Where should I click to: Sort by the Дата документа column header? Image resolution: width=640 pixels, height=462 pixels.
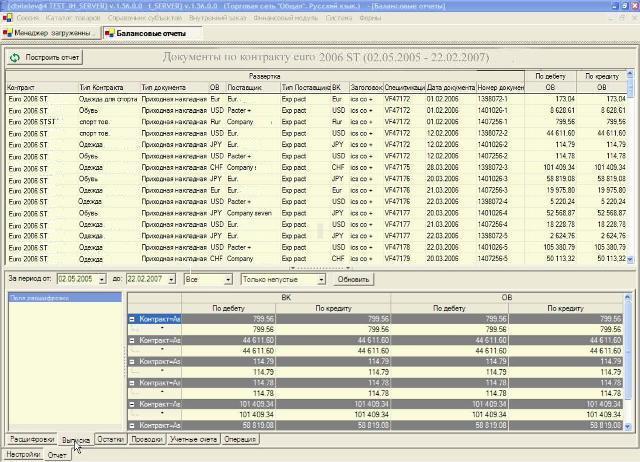pyautogui.click(x=451, y=87)
